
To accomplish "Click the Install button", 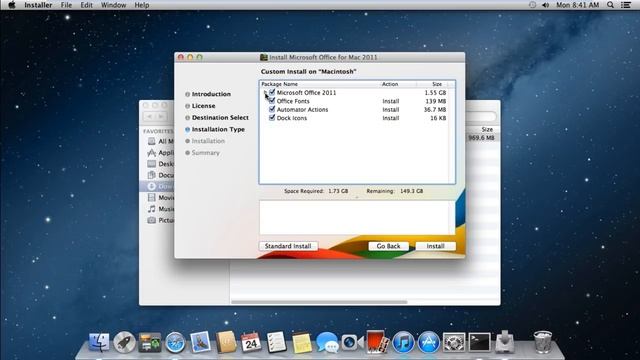I will pyautogui.click(x=436, y=246).
